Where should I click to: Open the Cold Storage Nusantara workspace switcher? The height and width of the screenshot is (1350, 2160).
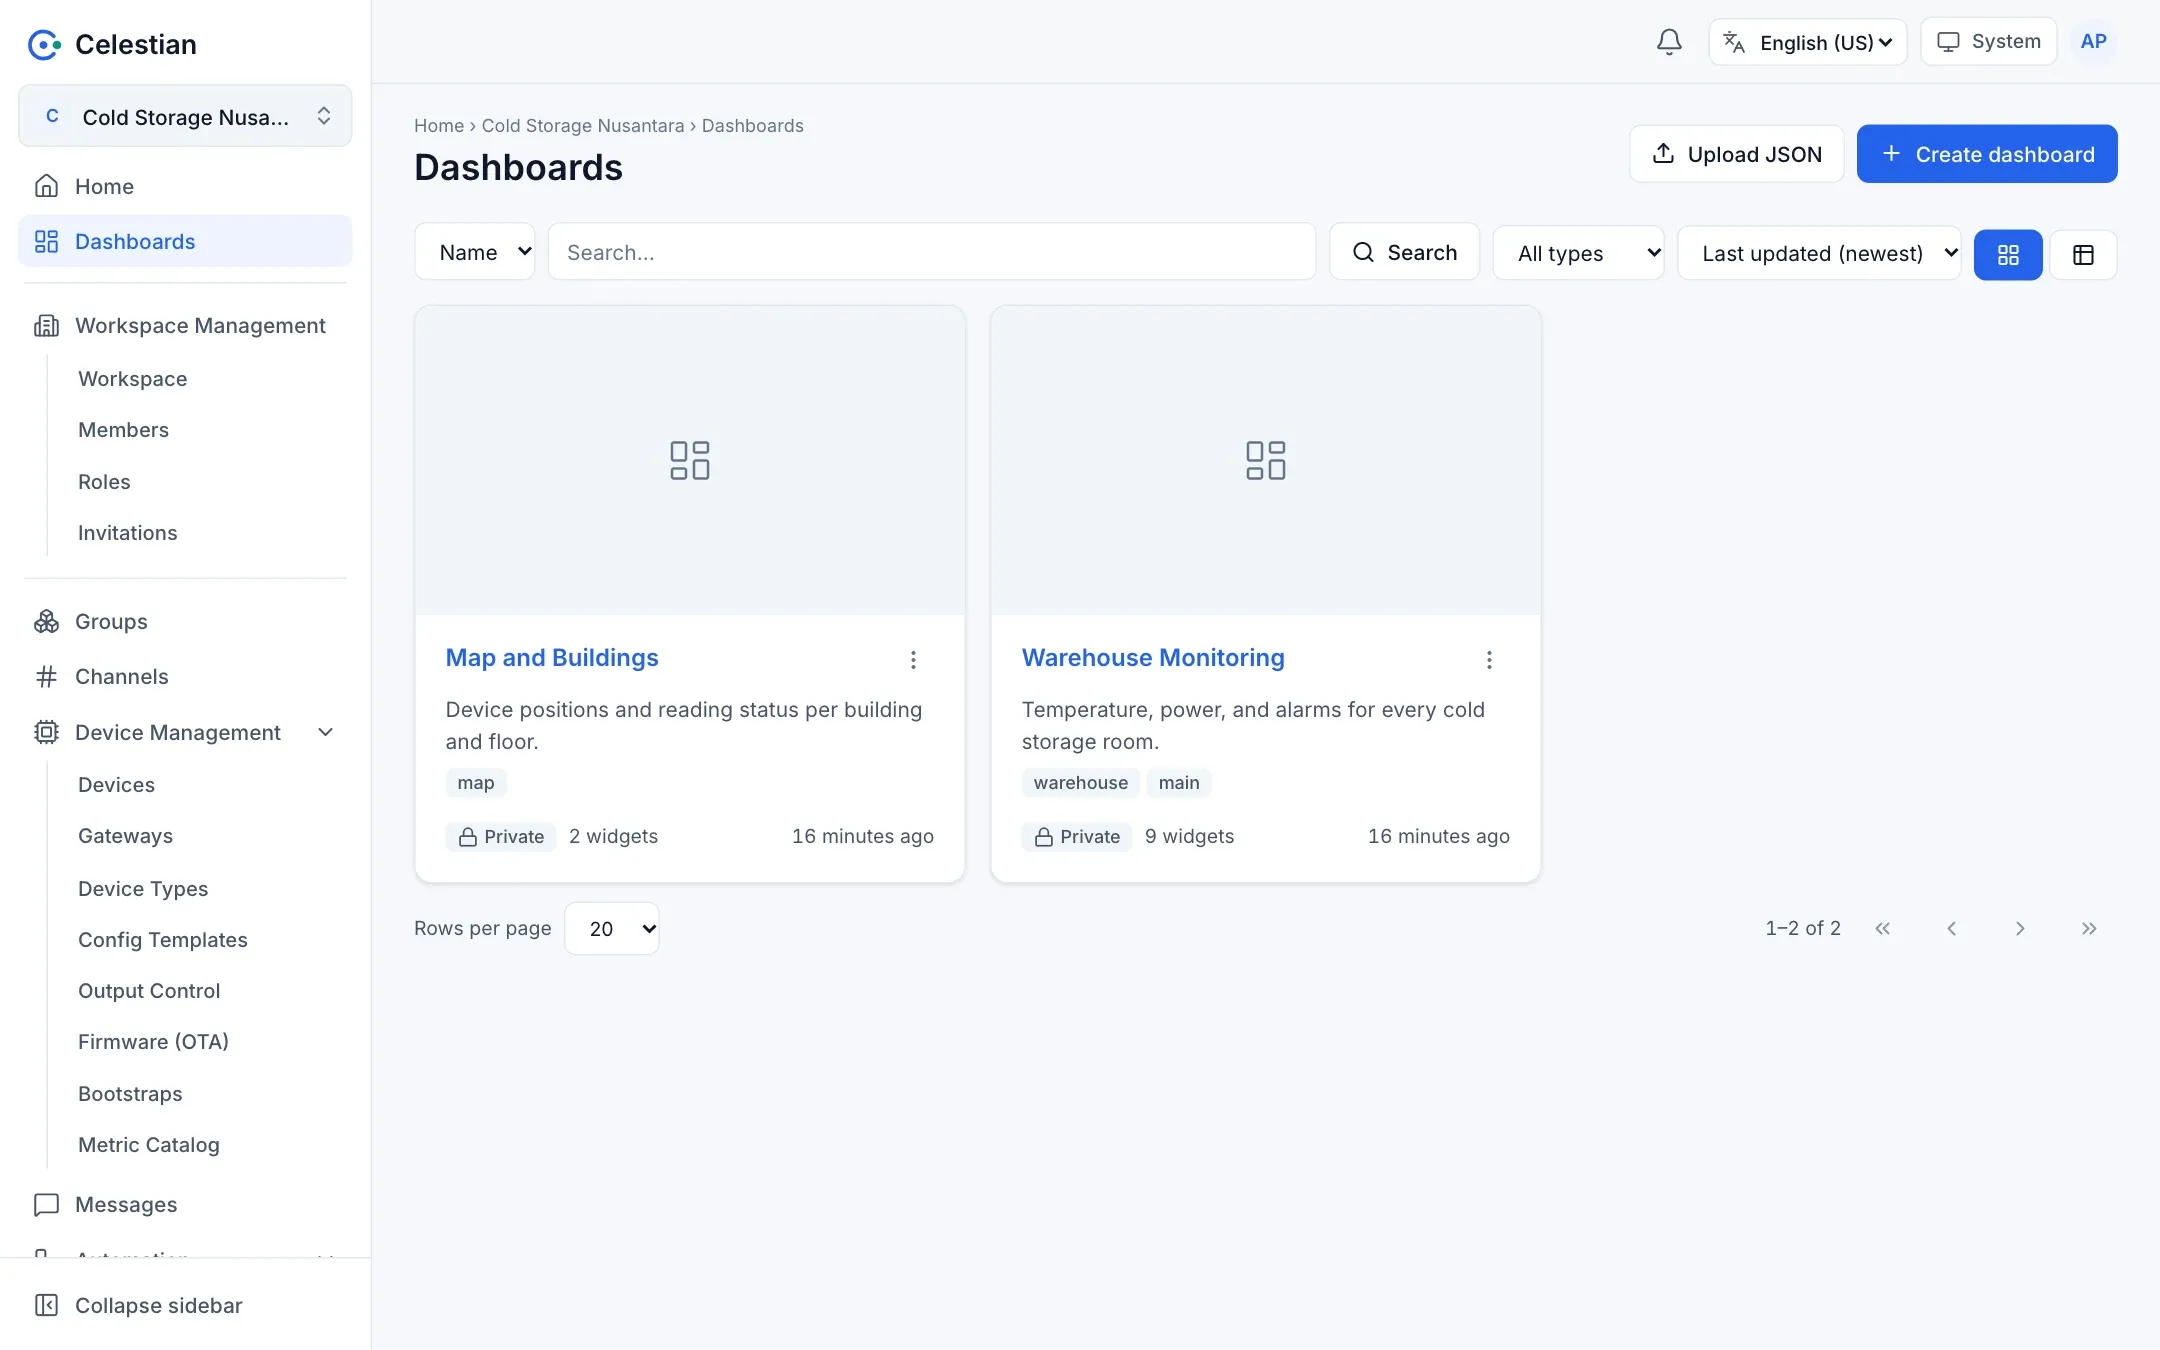coord(185,116)
